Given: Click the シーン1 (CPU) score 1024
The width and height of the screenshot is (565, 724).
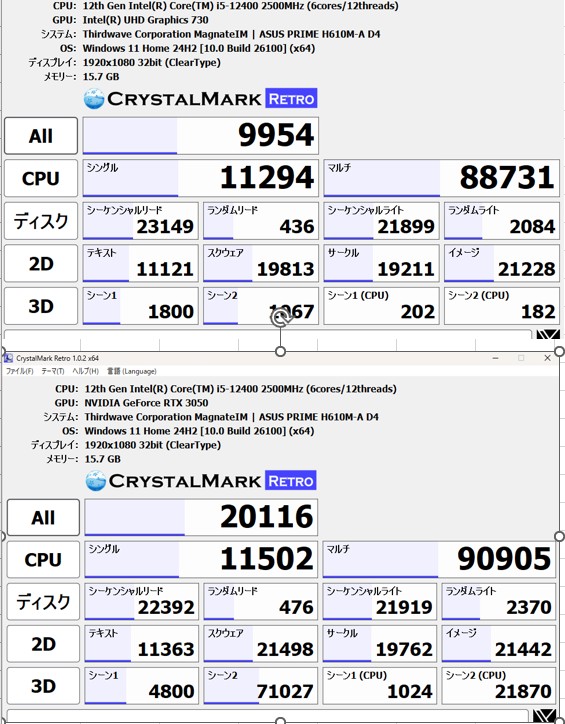Looking at the screenshot, I should (380, 686).
